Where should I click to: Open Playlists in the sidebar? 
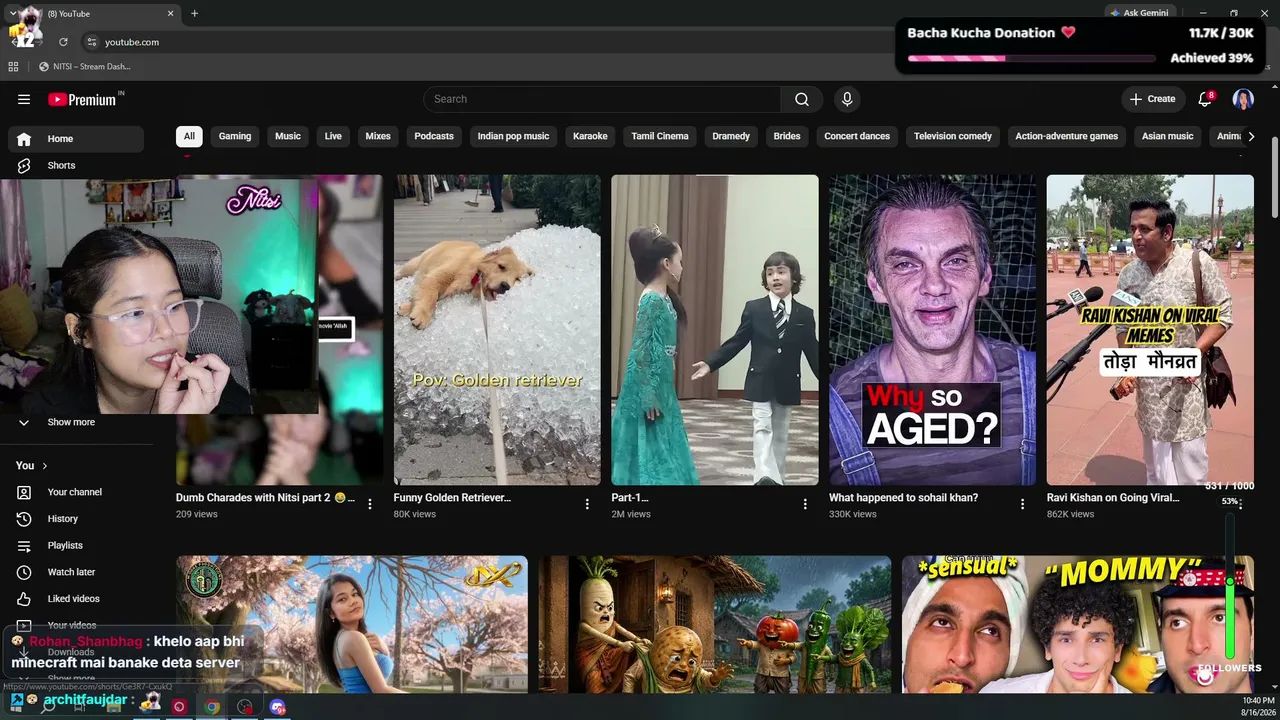point(78,545)
